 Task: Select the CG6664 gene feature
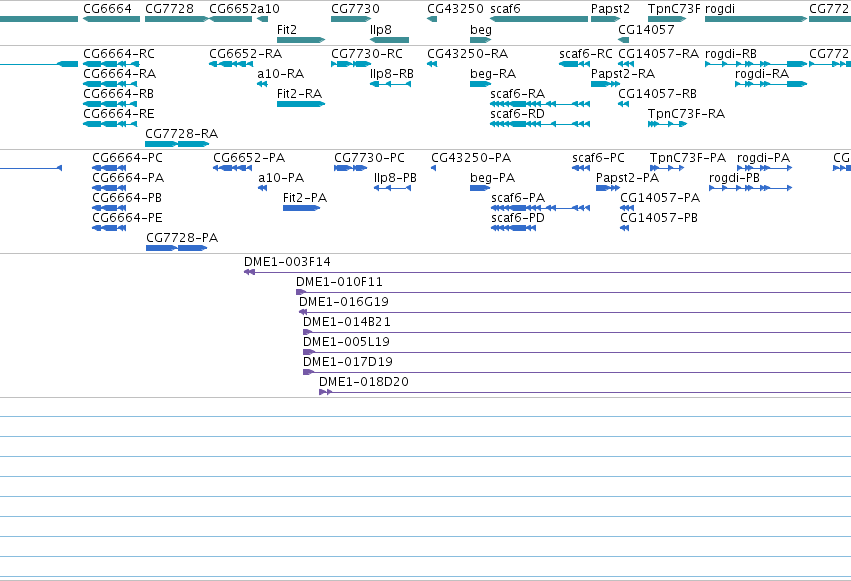pos(111,19)
